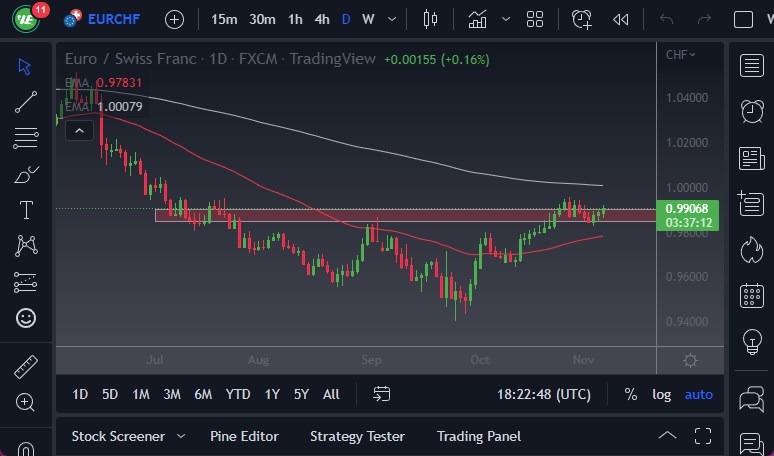774x456 pixels.
Task: Select the trend line drawing tool
Action: click(x=26, y=102)
